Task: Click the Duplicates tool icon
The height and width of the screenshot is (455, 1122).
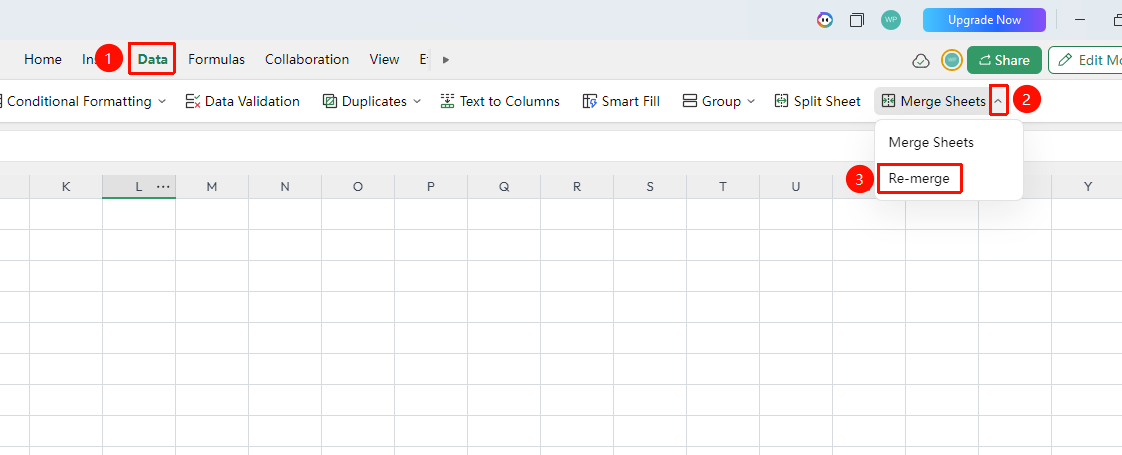Action: (330, 102)
